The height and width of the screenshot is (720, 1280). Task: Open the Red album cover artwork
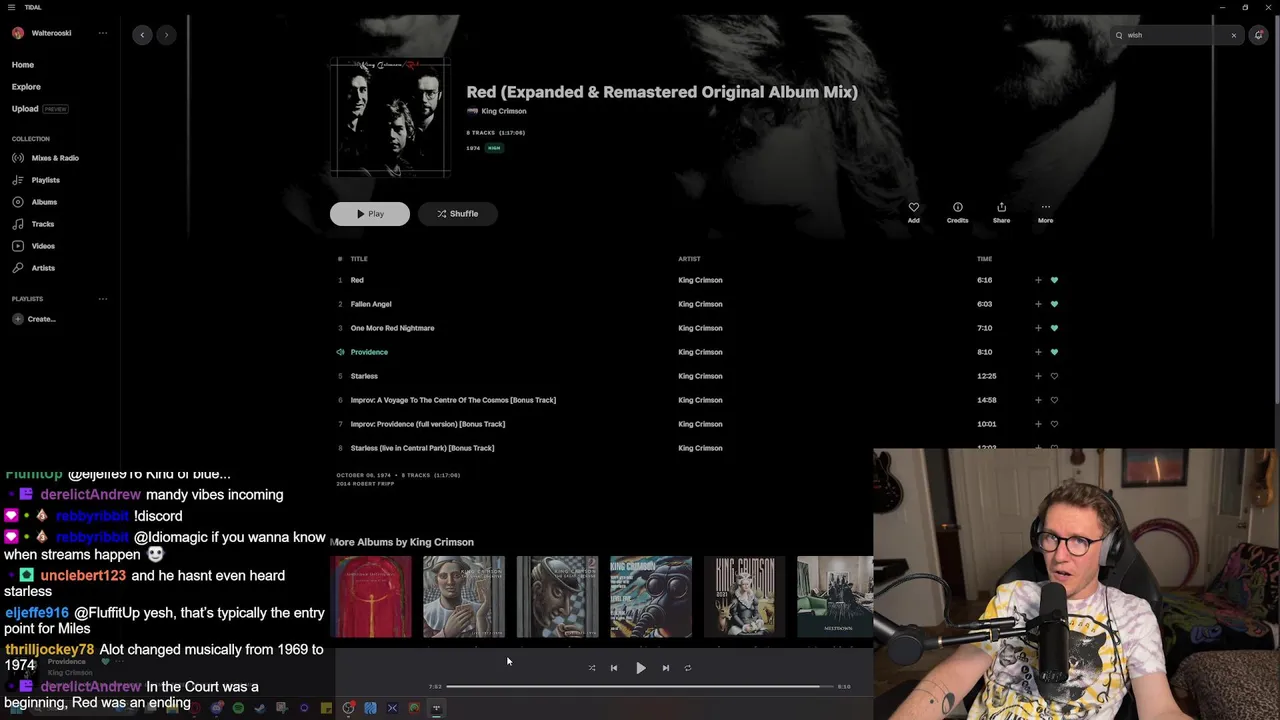[x=390, y=117]
